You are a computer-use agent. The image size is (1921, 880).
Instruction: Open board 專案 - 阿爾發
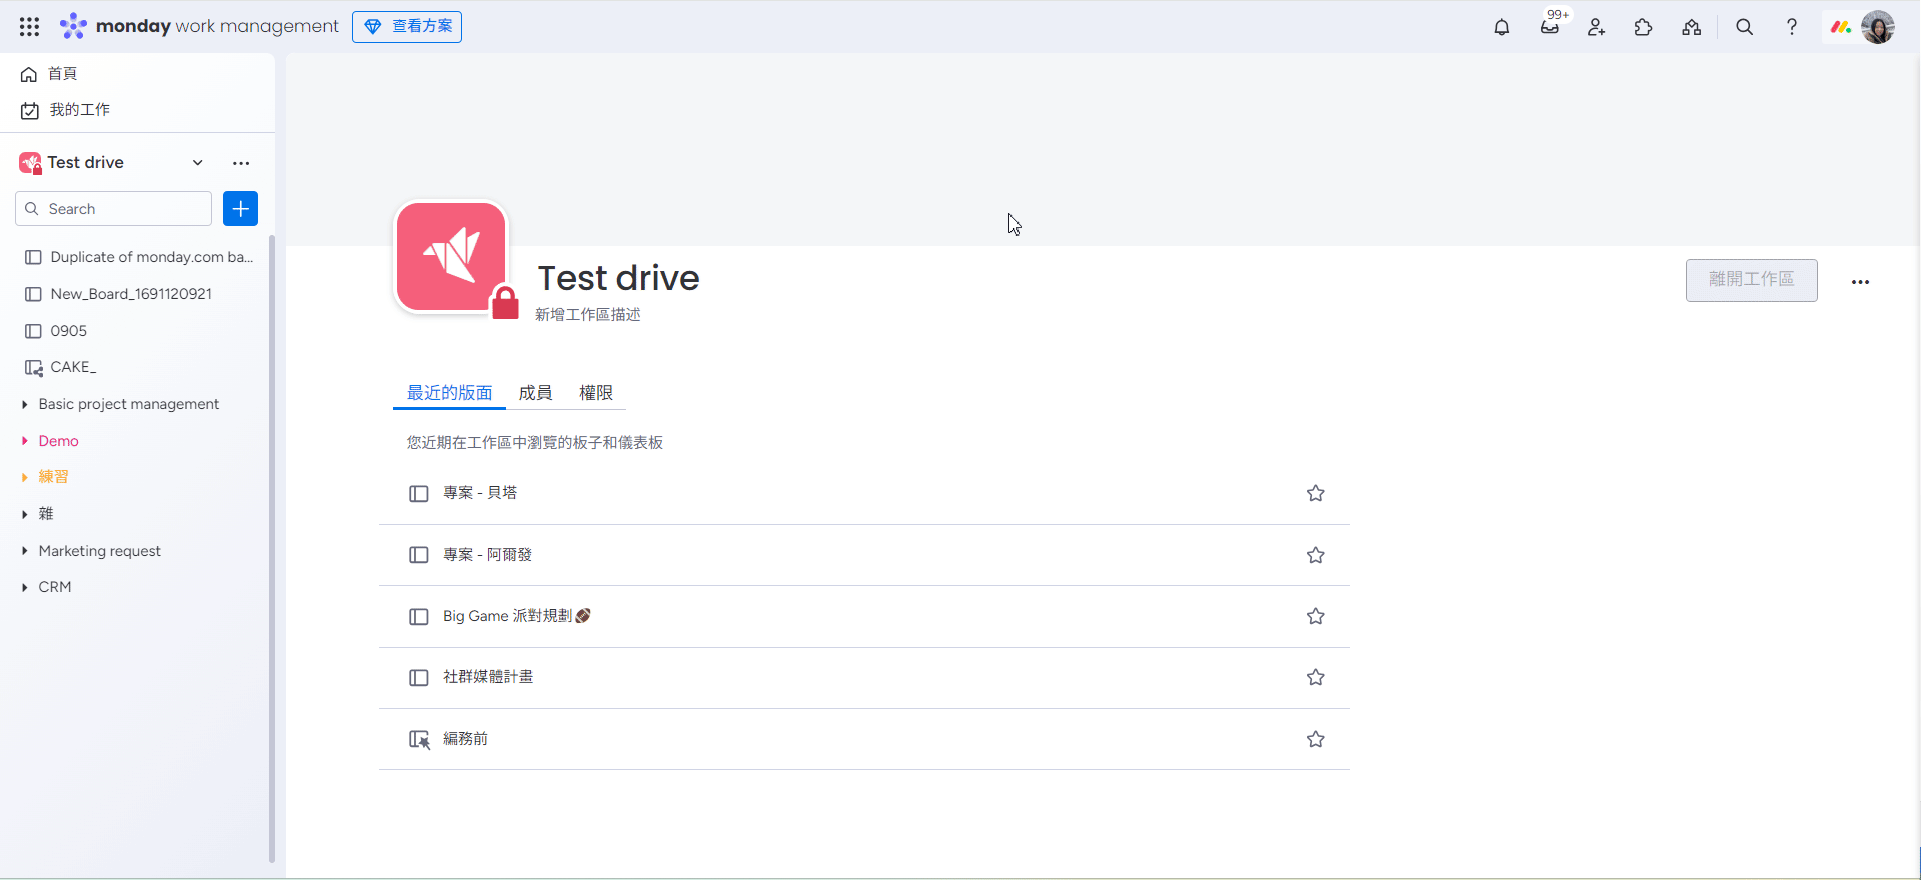[x=487, y=555]
